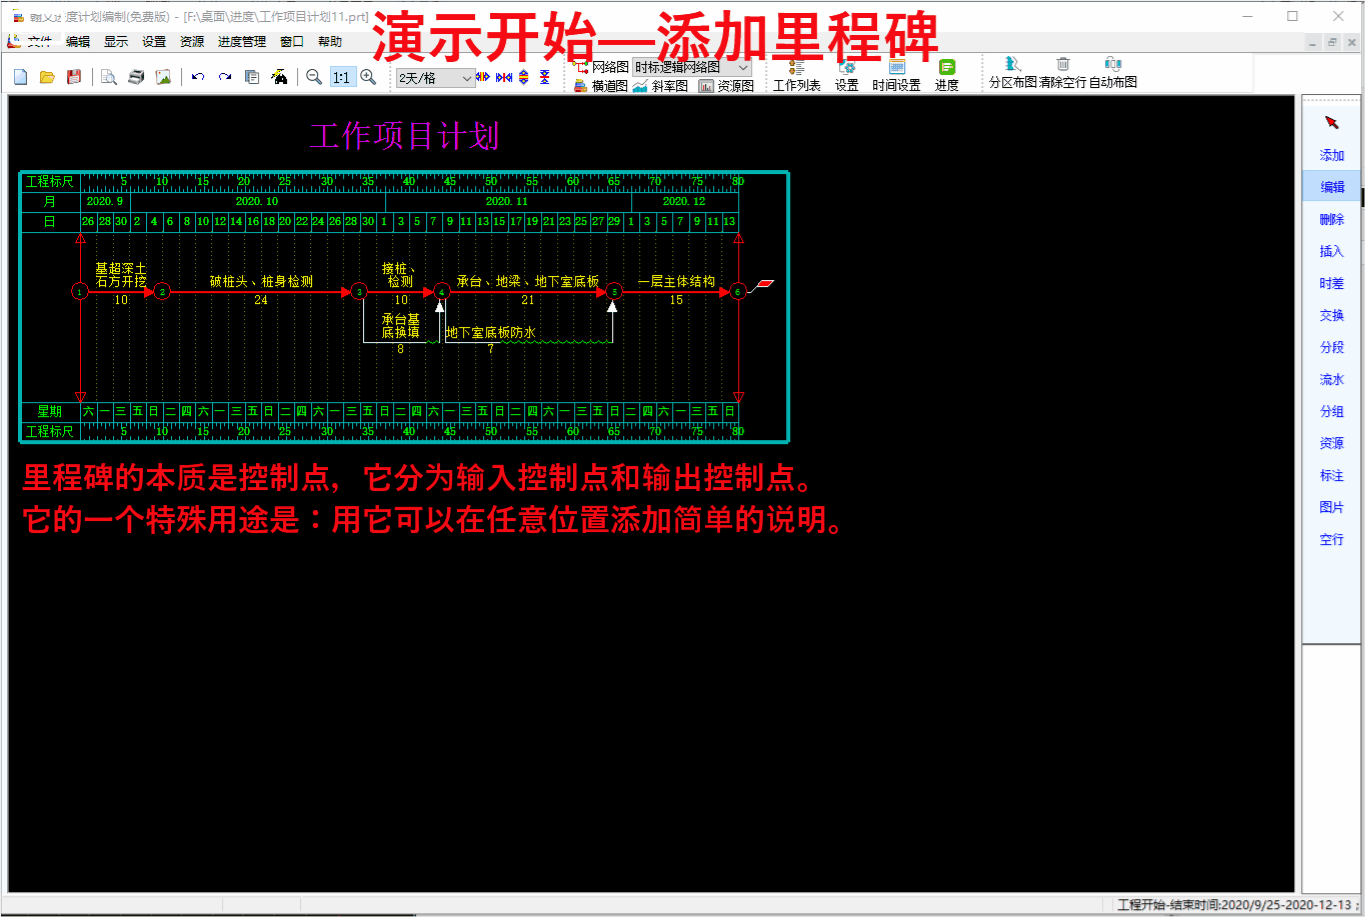Switch to 斜率图 slope chart view
Image resolution: width=1365 pixels, height=917 pixels.
pyautogui.click(x=660, y=86)
